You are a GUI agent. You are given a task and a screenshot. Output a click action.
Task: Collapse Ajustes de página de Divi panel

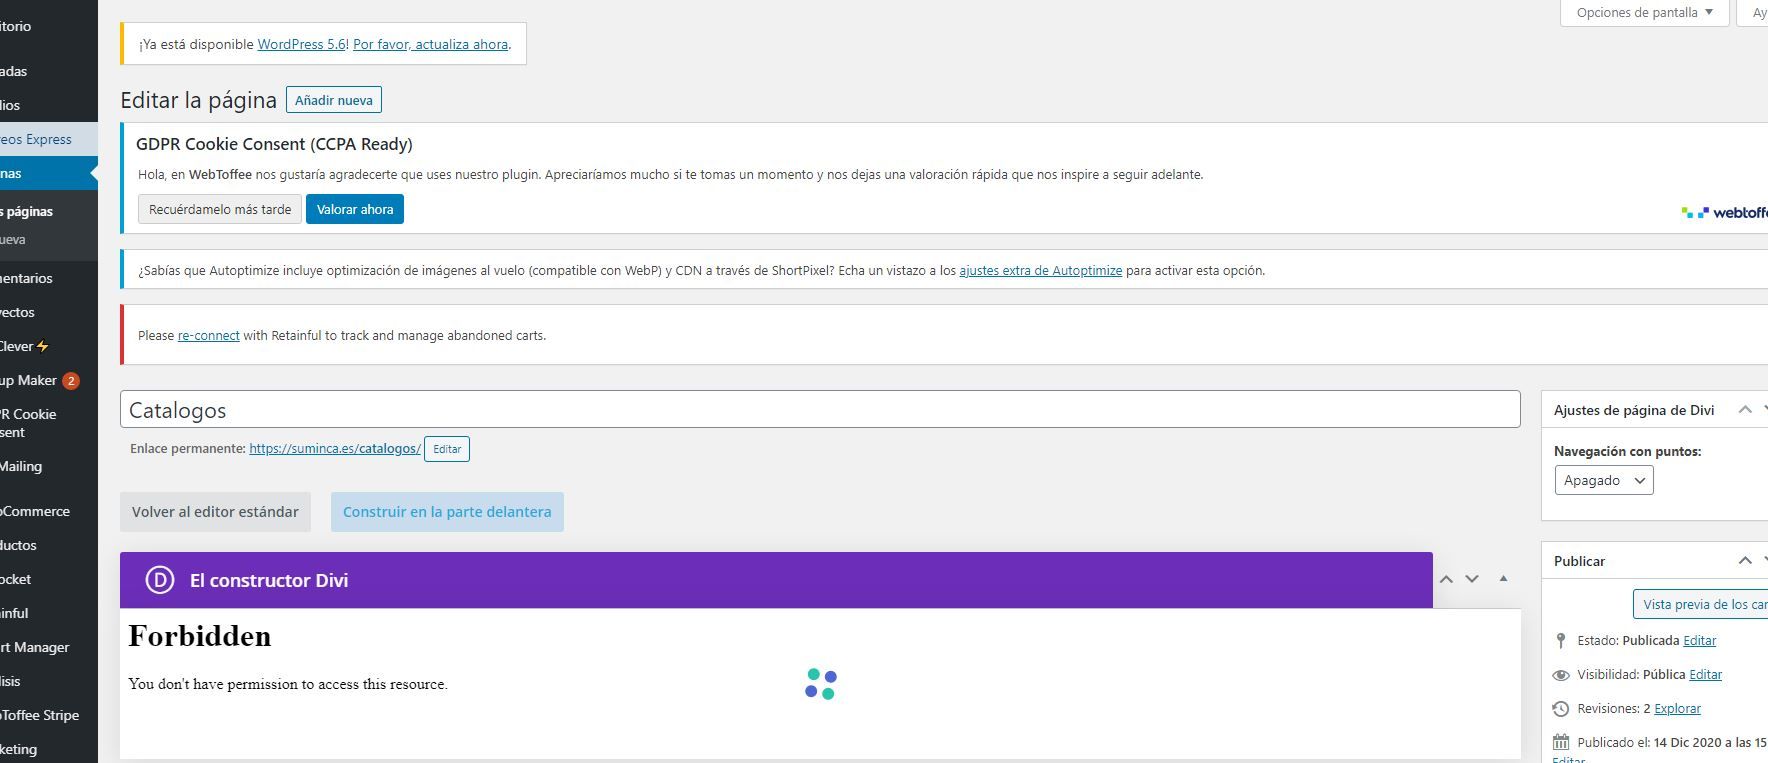1745,409
